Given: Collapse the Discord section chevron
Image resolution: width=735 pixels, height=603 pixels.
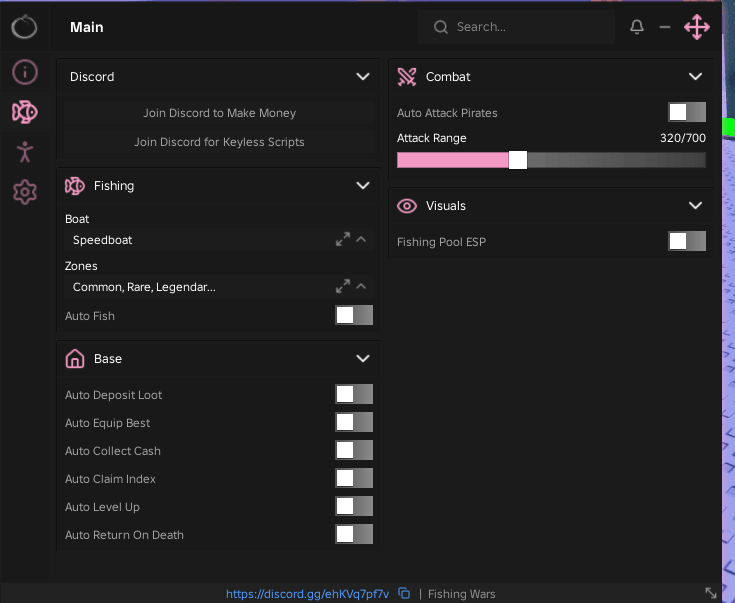Looking at the screenshot, I should point(363,76).
